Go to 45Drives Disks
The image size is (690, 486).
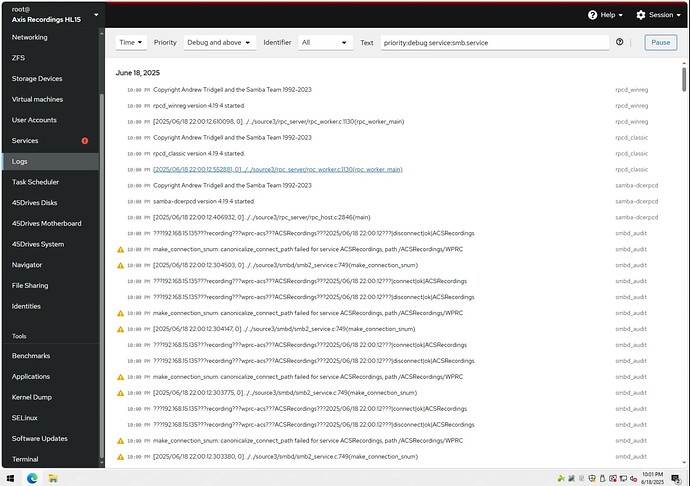(x=50, y=203)
